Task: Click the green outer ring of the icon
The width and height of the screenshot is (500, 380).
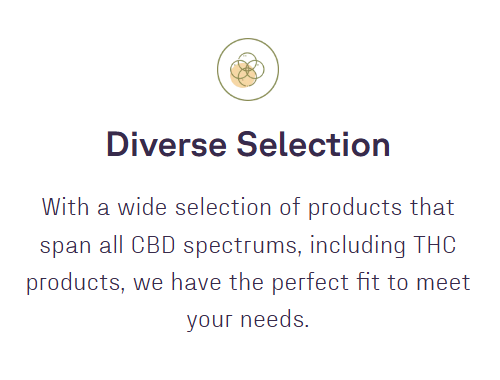Action: click(x=248, y=69)
